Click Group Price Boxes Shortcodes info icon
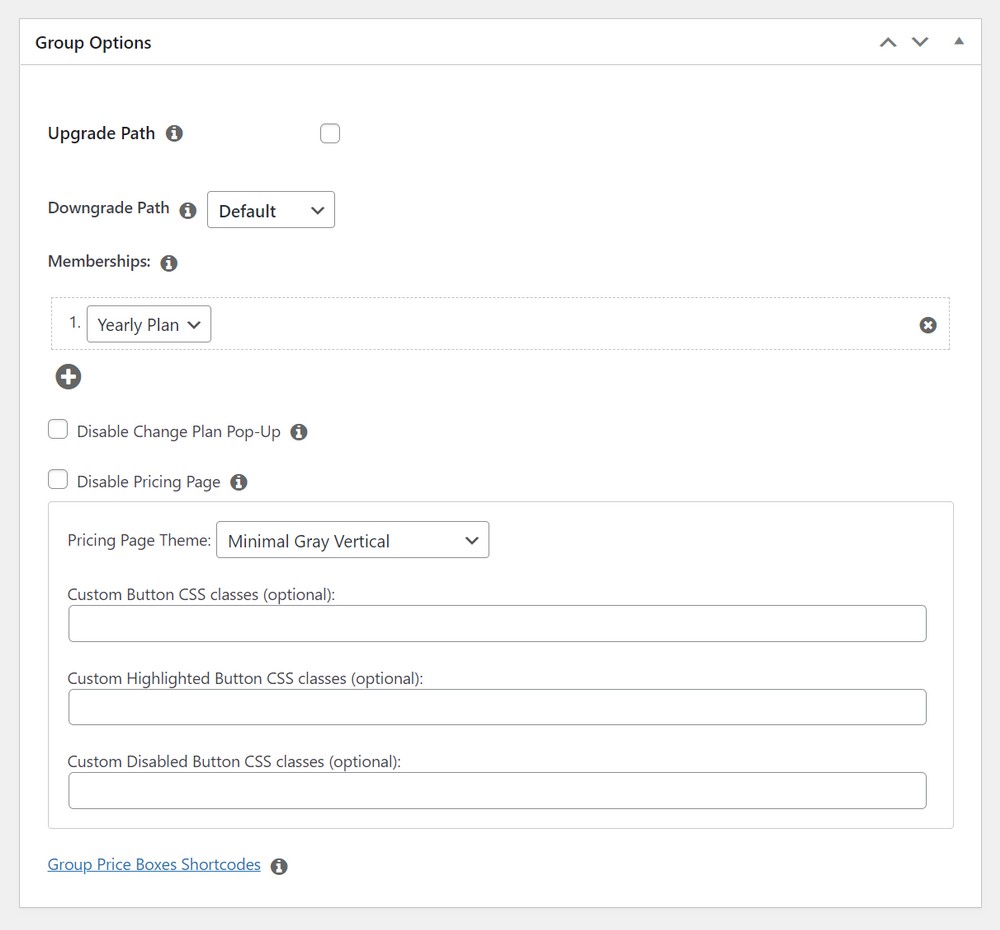 (279, 866)
